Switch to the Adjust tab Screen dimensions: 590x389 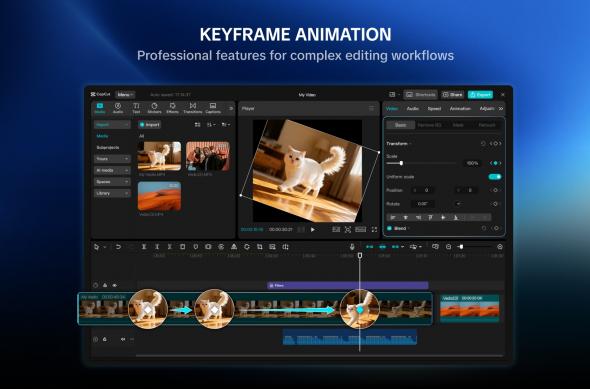coord(487,108)
